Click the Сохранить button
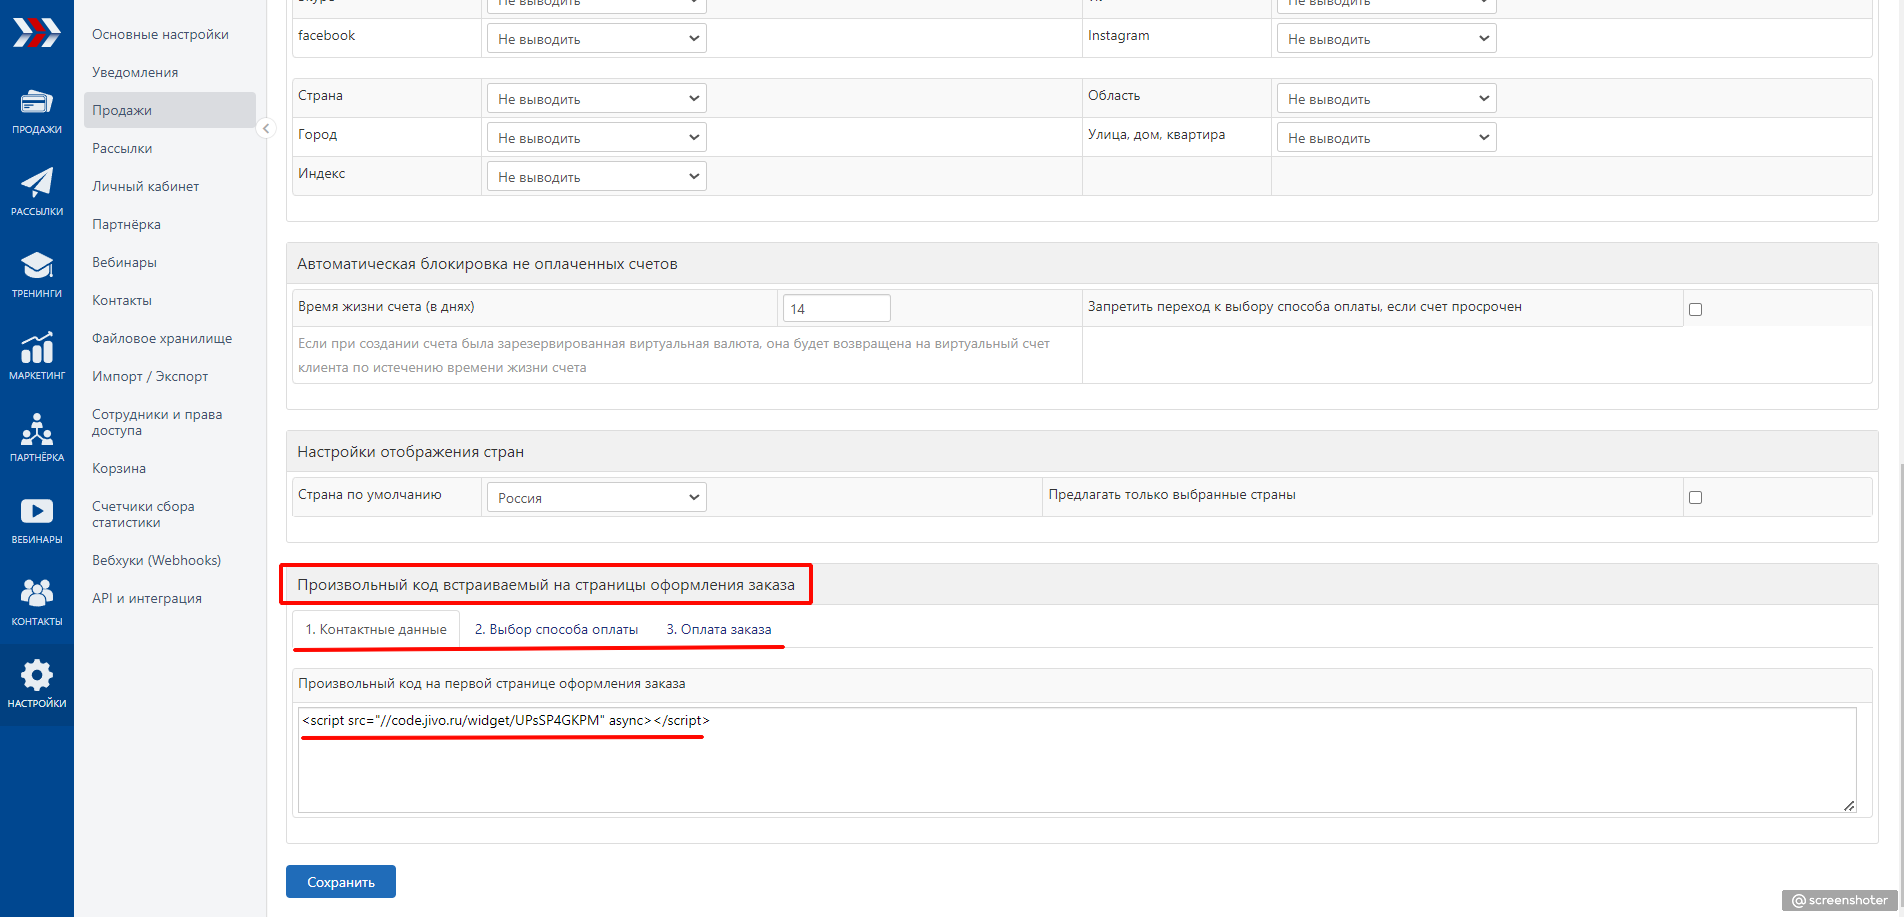This screenshot has height=917, width=1904. point(340,882)
